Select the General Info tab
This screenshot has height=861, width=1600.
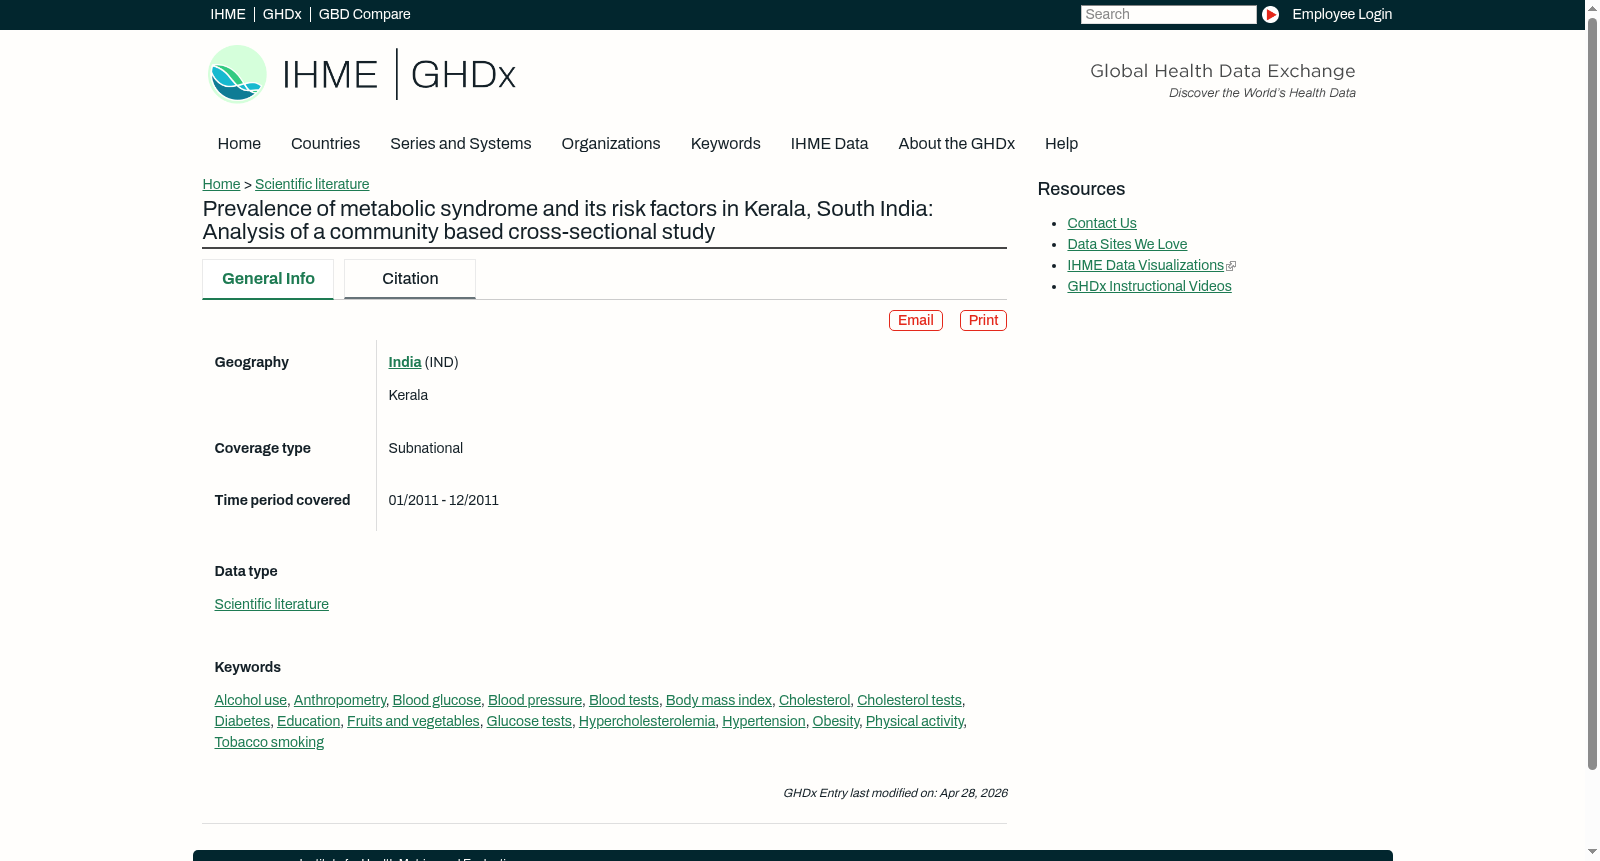pyautogui.click(x=268, y=279)
